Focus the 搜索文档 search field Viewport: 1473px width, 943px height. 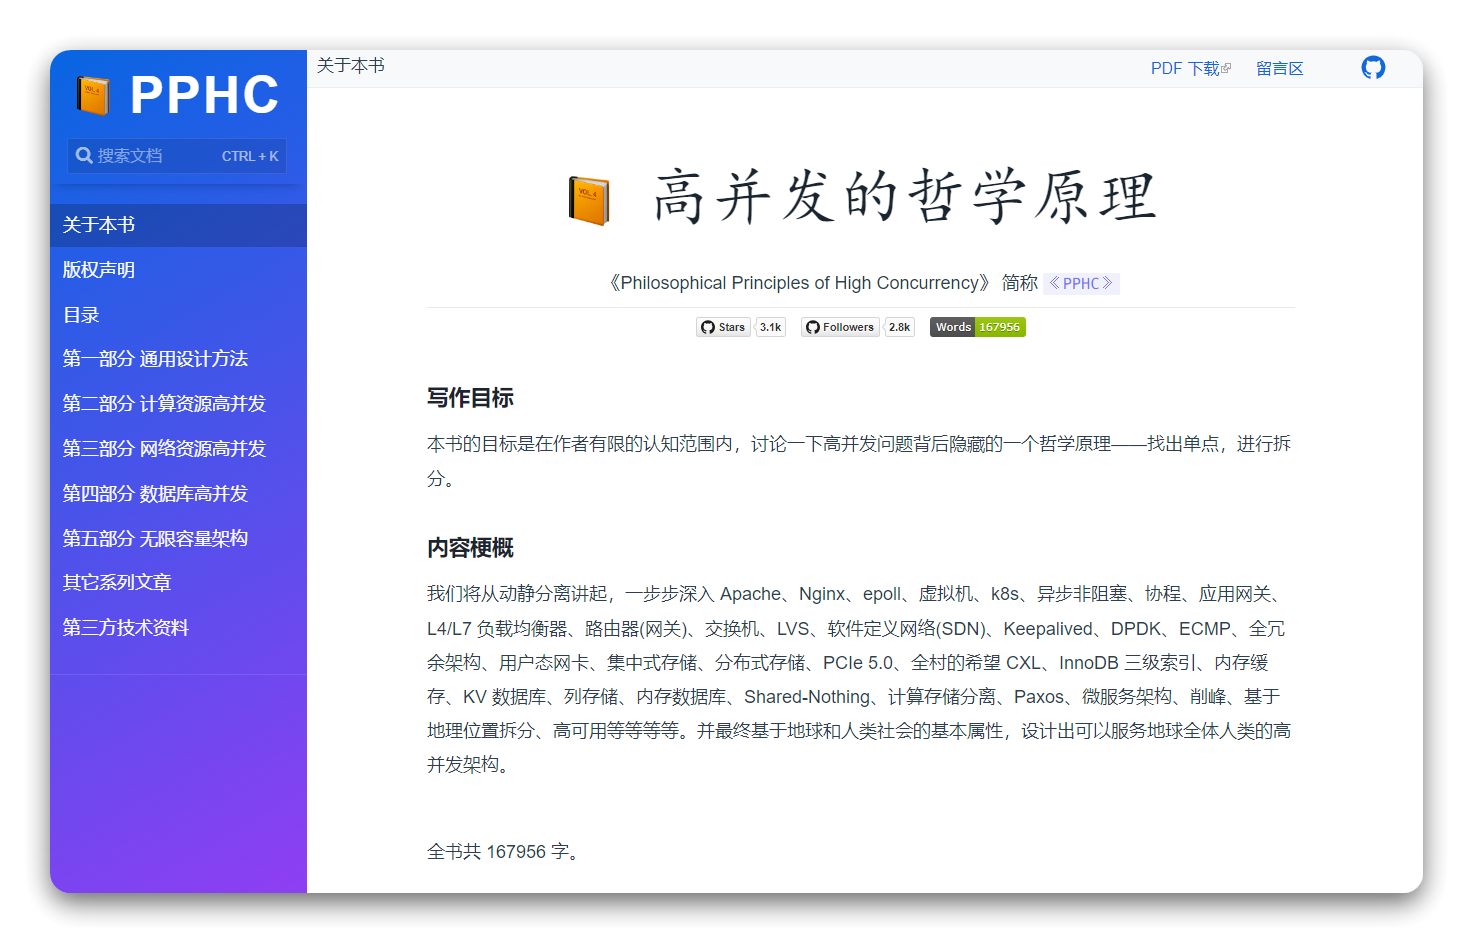click(177, 156)
